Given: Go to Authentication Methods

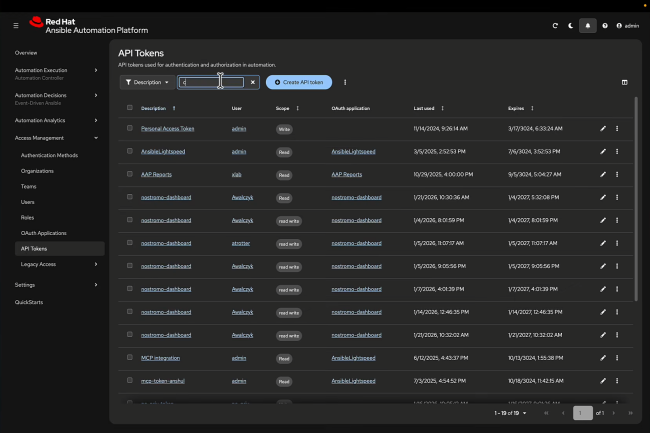Looking at the screenshot, I should tap(49, 155).
